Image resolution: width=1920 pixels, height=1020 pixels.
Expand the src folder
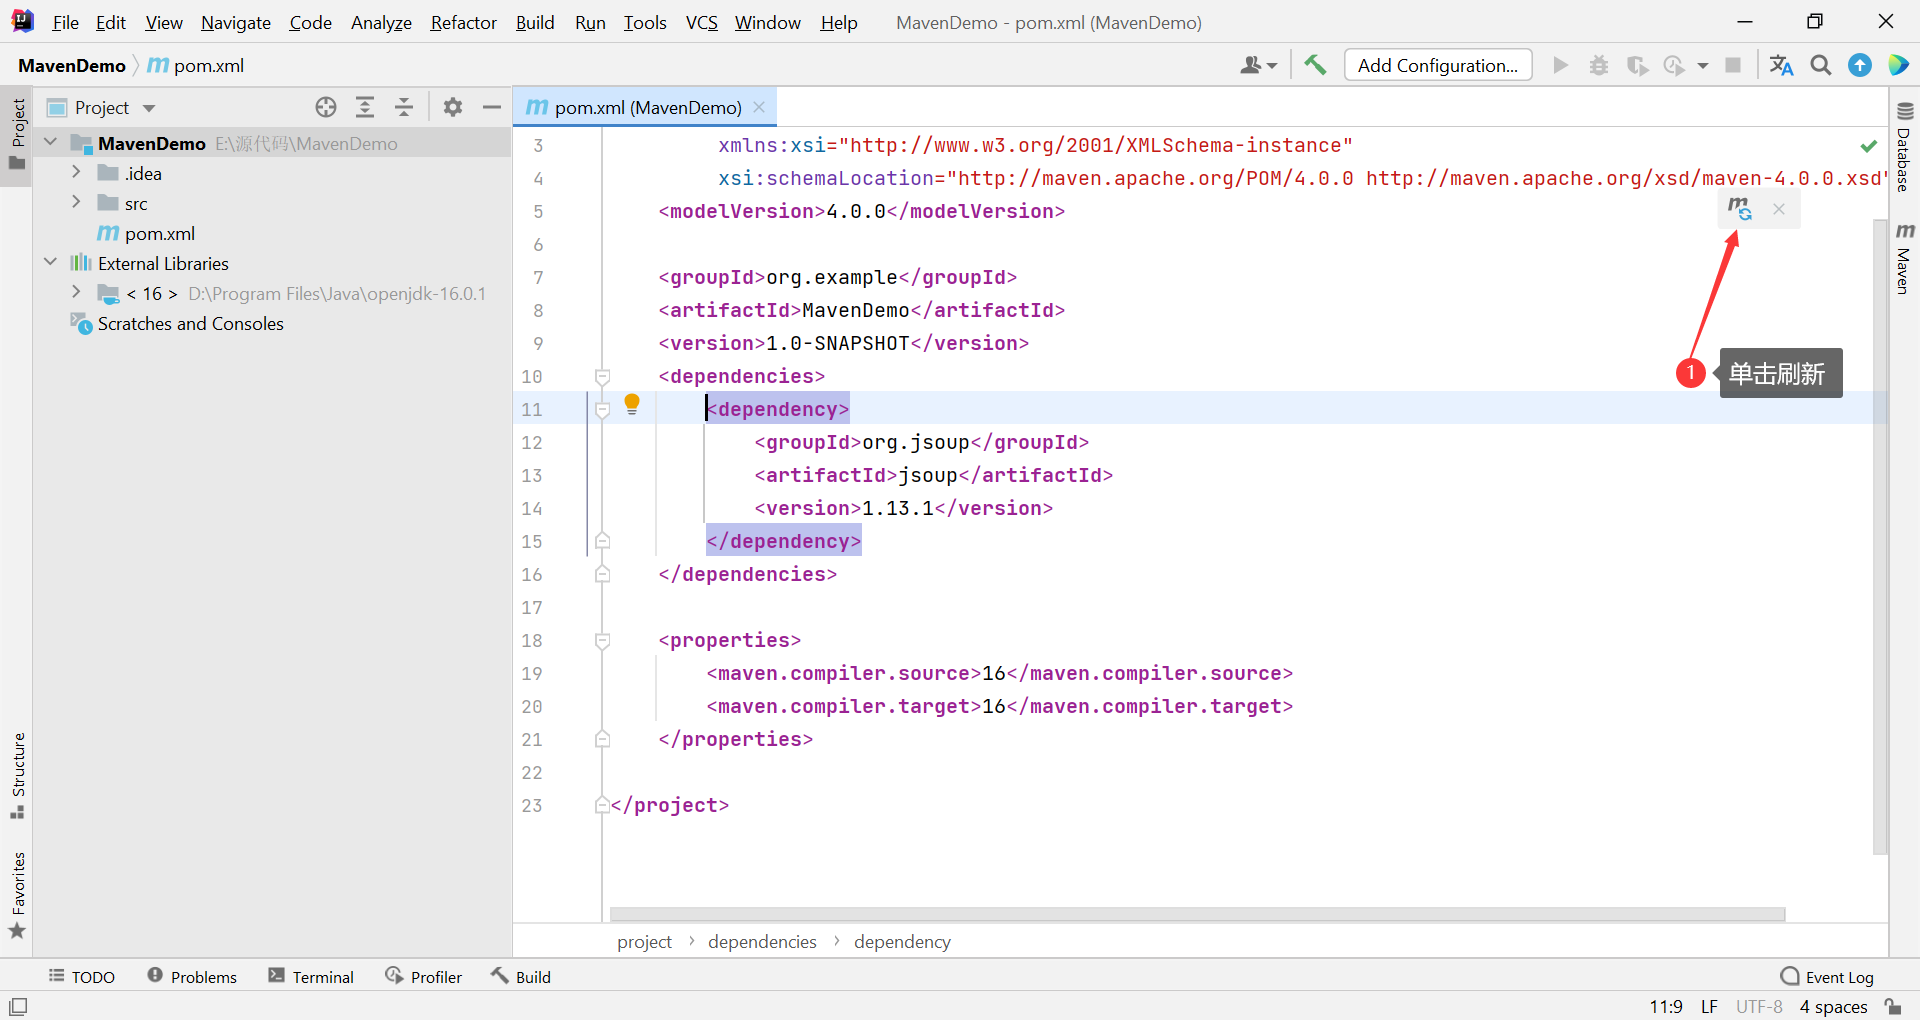(x=76, y=202)
